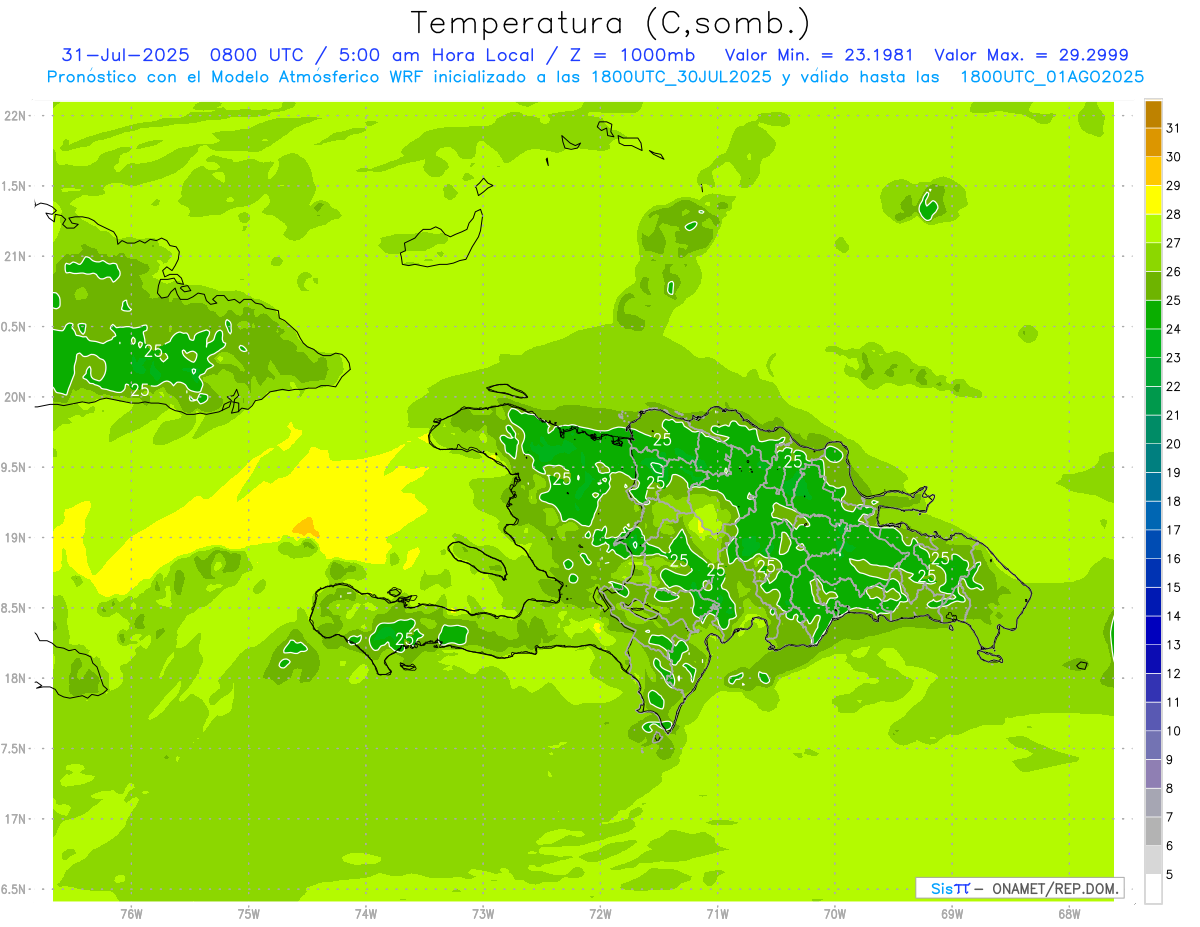Click the Gonâve island outline in Haiti's gulf
Image resolution: width=1200 pixels, height=927 pixels.
pyautogui.click(x=478, y=559)
